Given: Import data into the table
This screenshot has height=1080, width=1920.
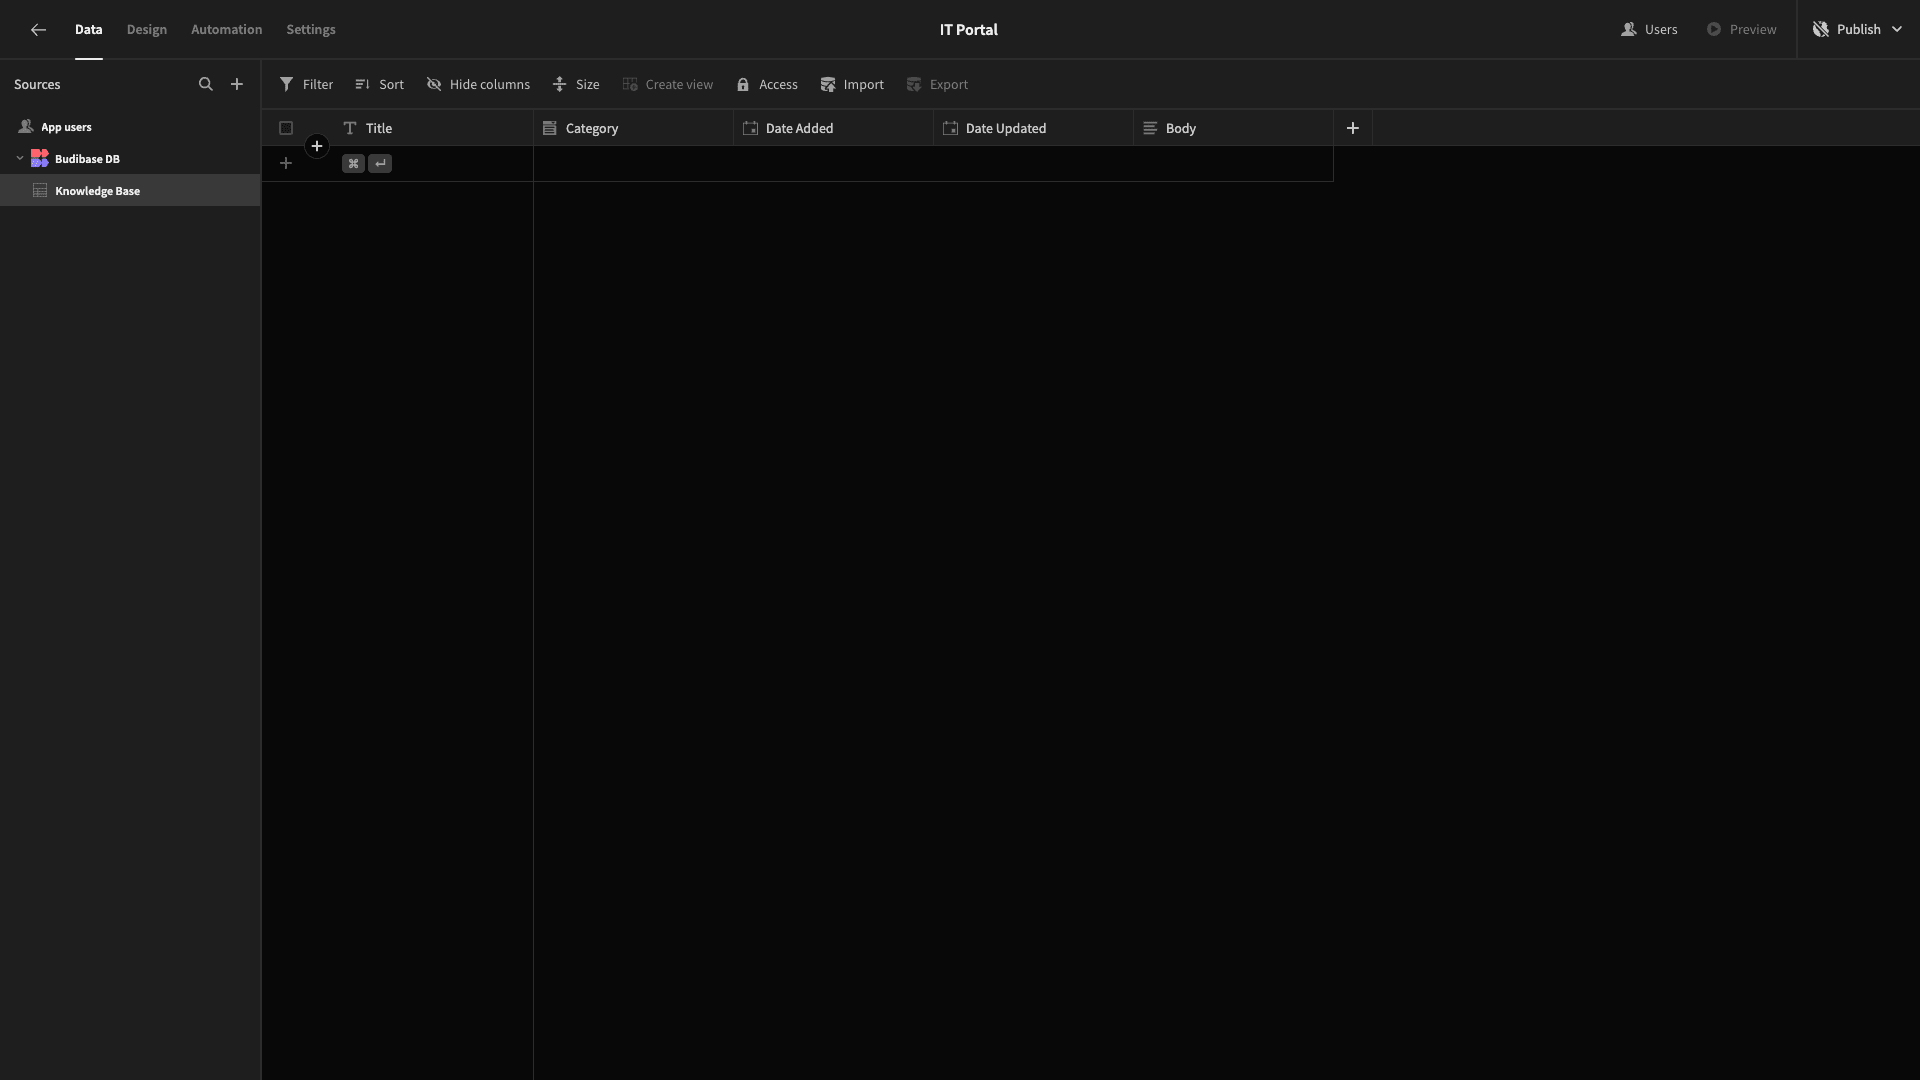Looking at the screenshot, I should pyautogui.click(x=852, y=85).
